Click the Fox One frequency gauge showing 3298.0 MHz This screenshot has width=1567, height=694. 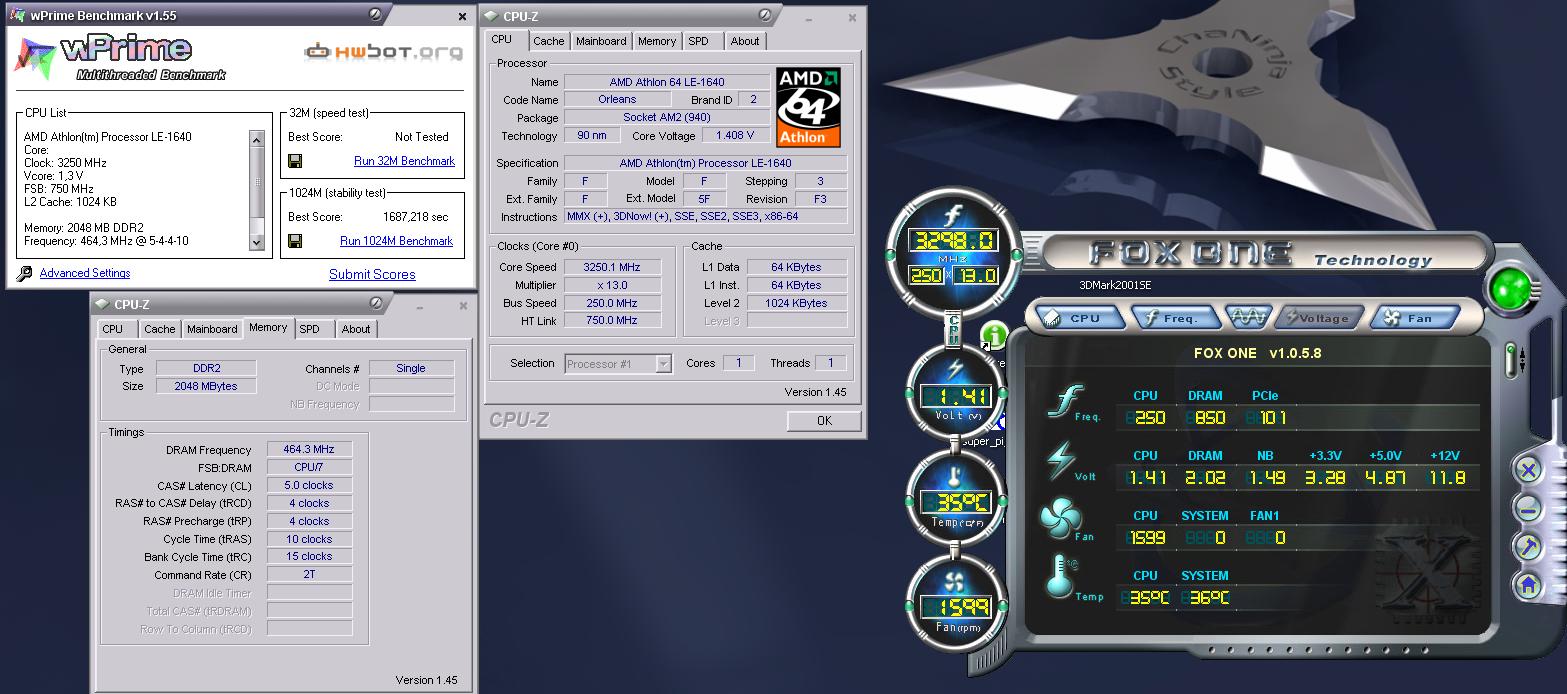(953, 256)
